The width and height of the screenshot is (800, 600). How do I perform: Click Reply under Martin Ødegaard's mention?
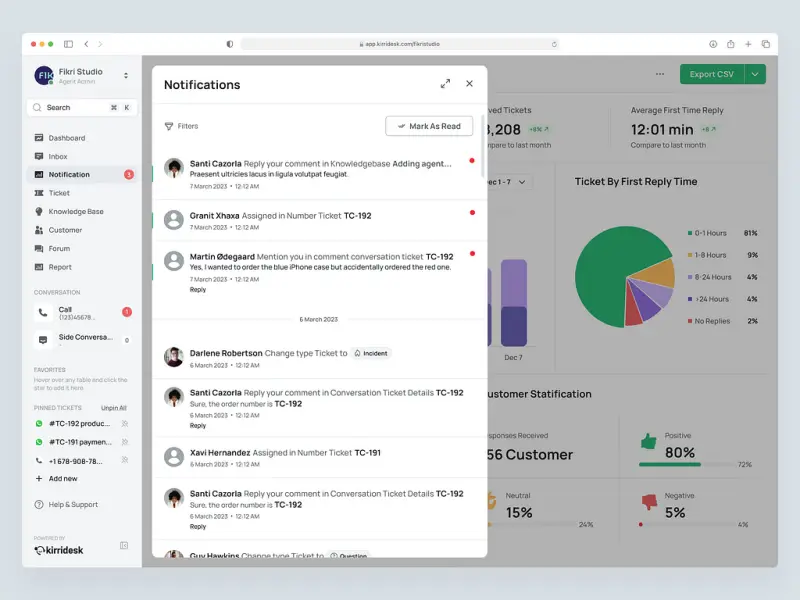(198, 289)
